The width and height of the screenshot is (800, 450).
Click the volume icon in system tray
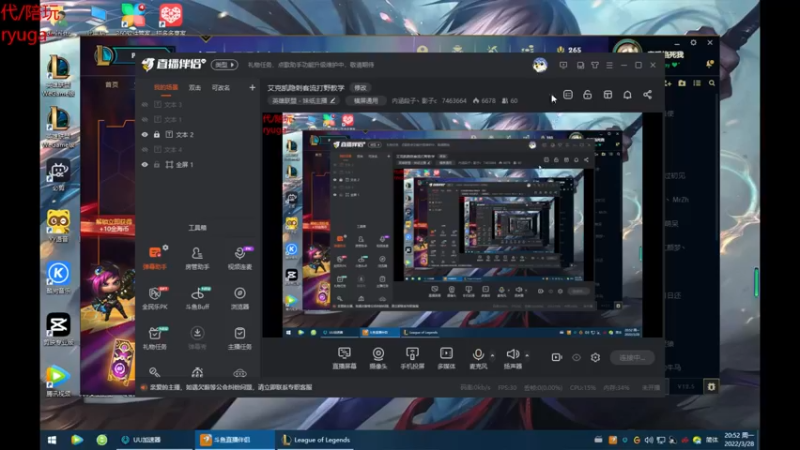(x=648, y=440)
